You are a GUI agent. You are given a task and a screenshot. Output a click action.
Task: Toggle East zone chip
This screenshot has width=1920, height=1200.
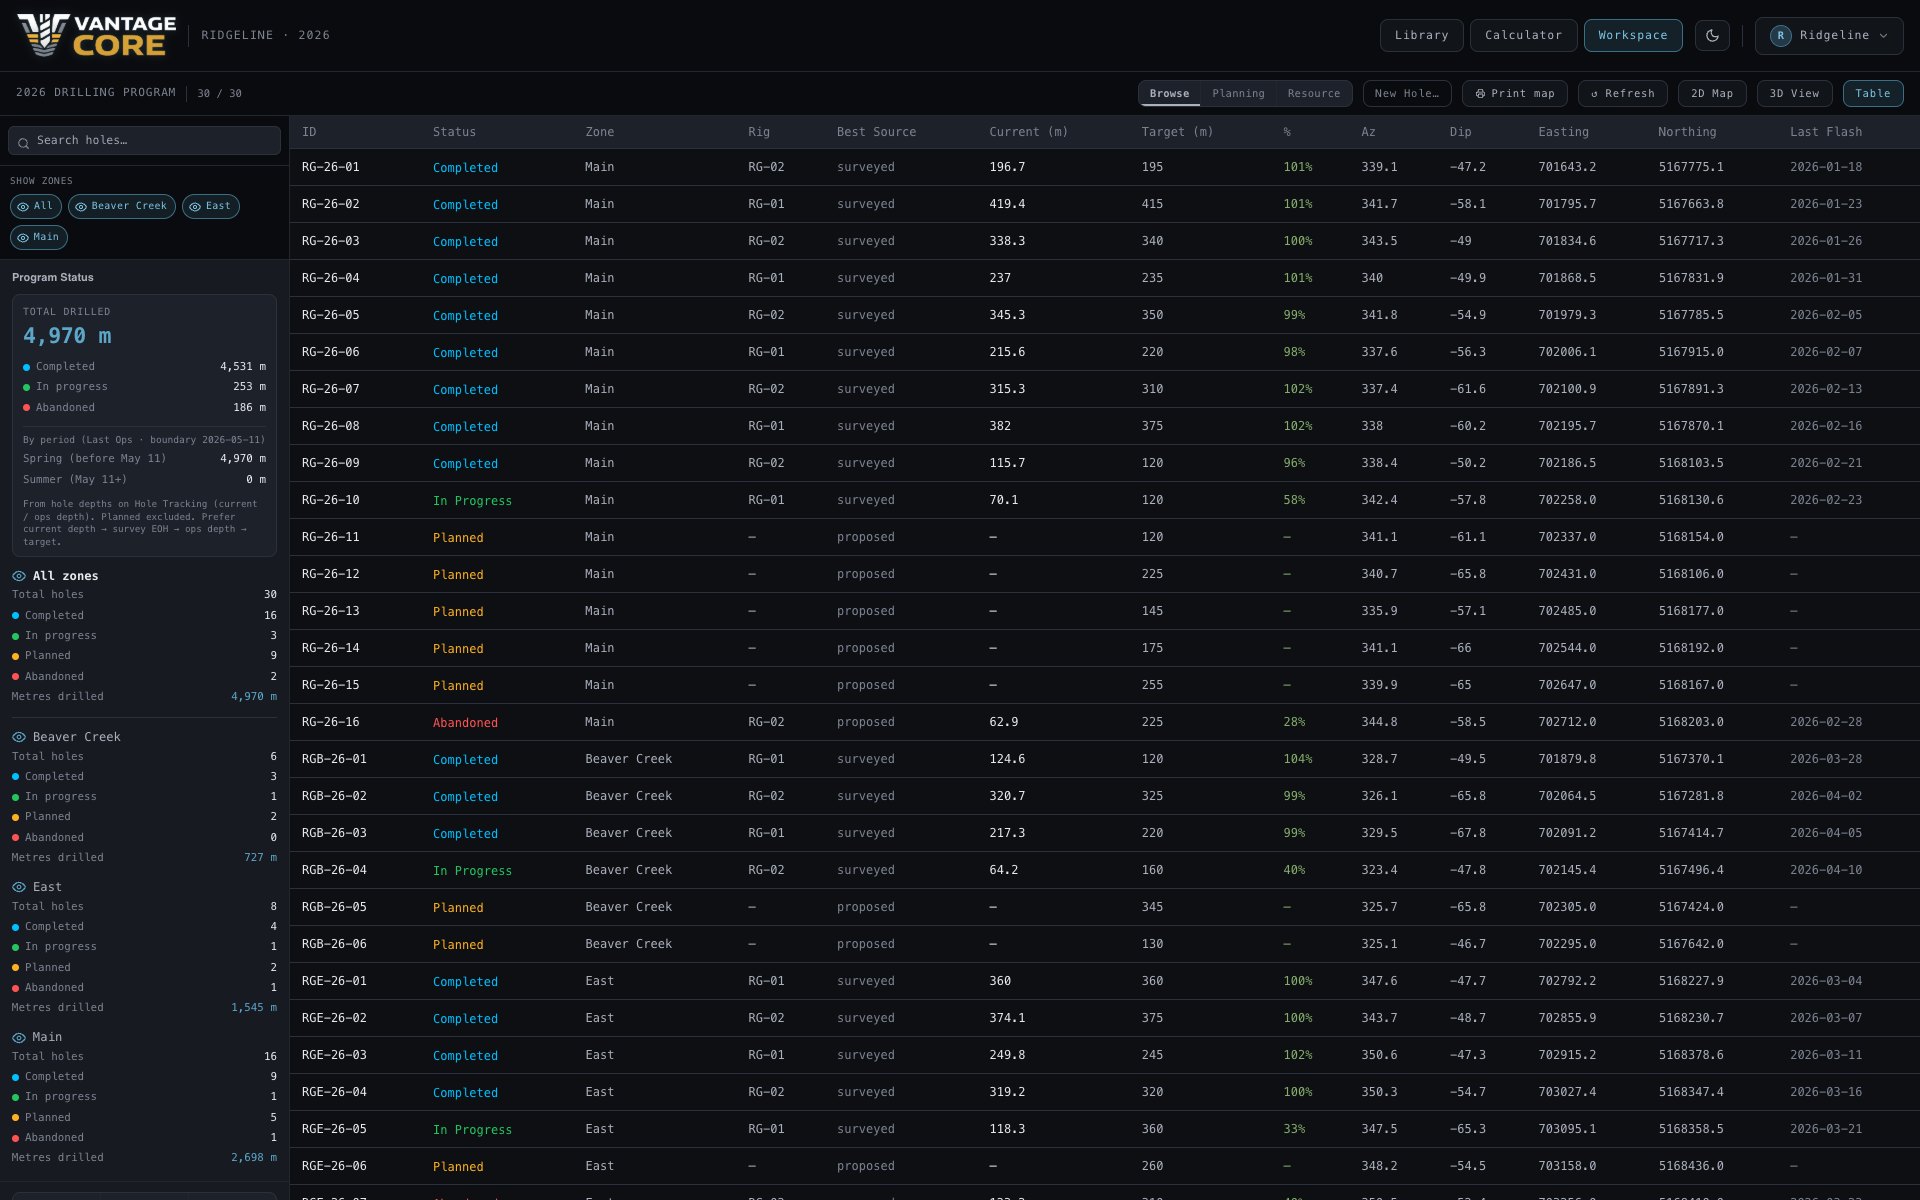coord(211,206)
